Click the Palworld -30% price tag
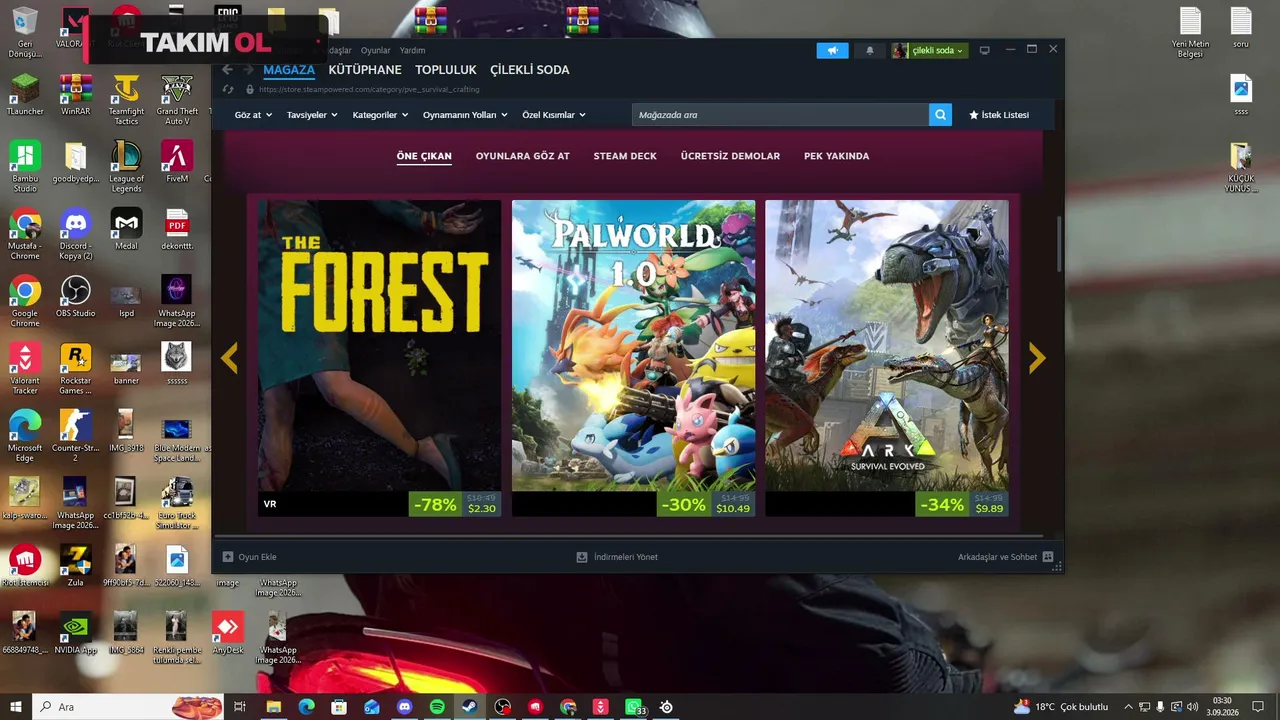Image resolution: width=1280 pixels, height=720 pixels. coord(705,504)
